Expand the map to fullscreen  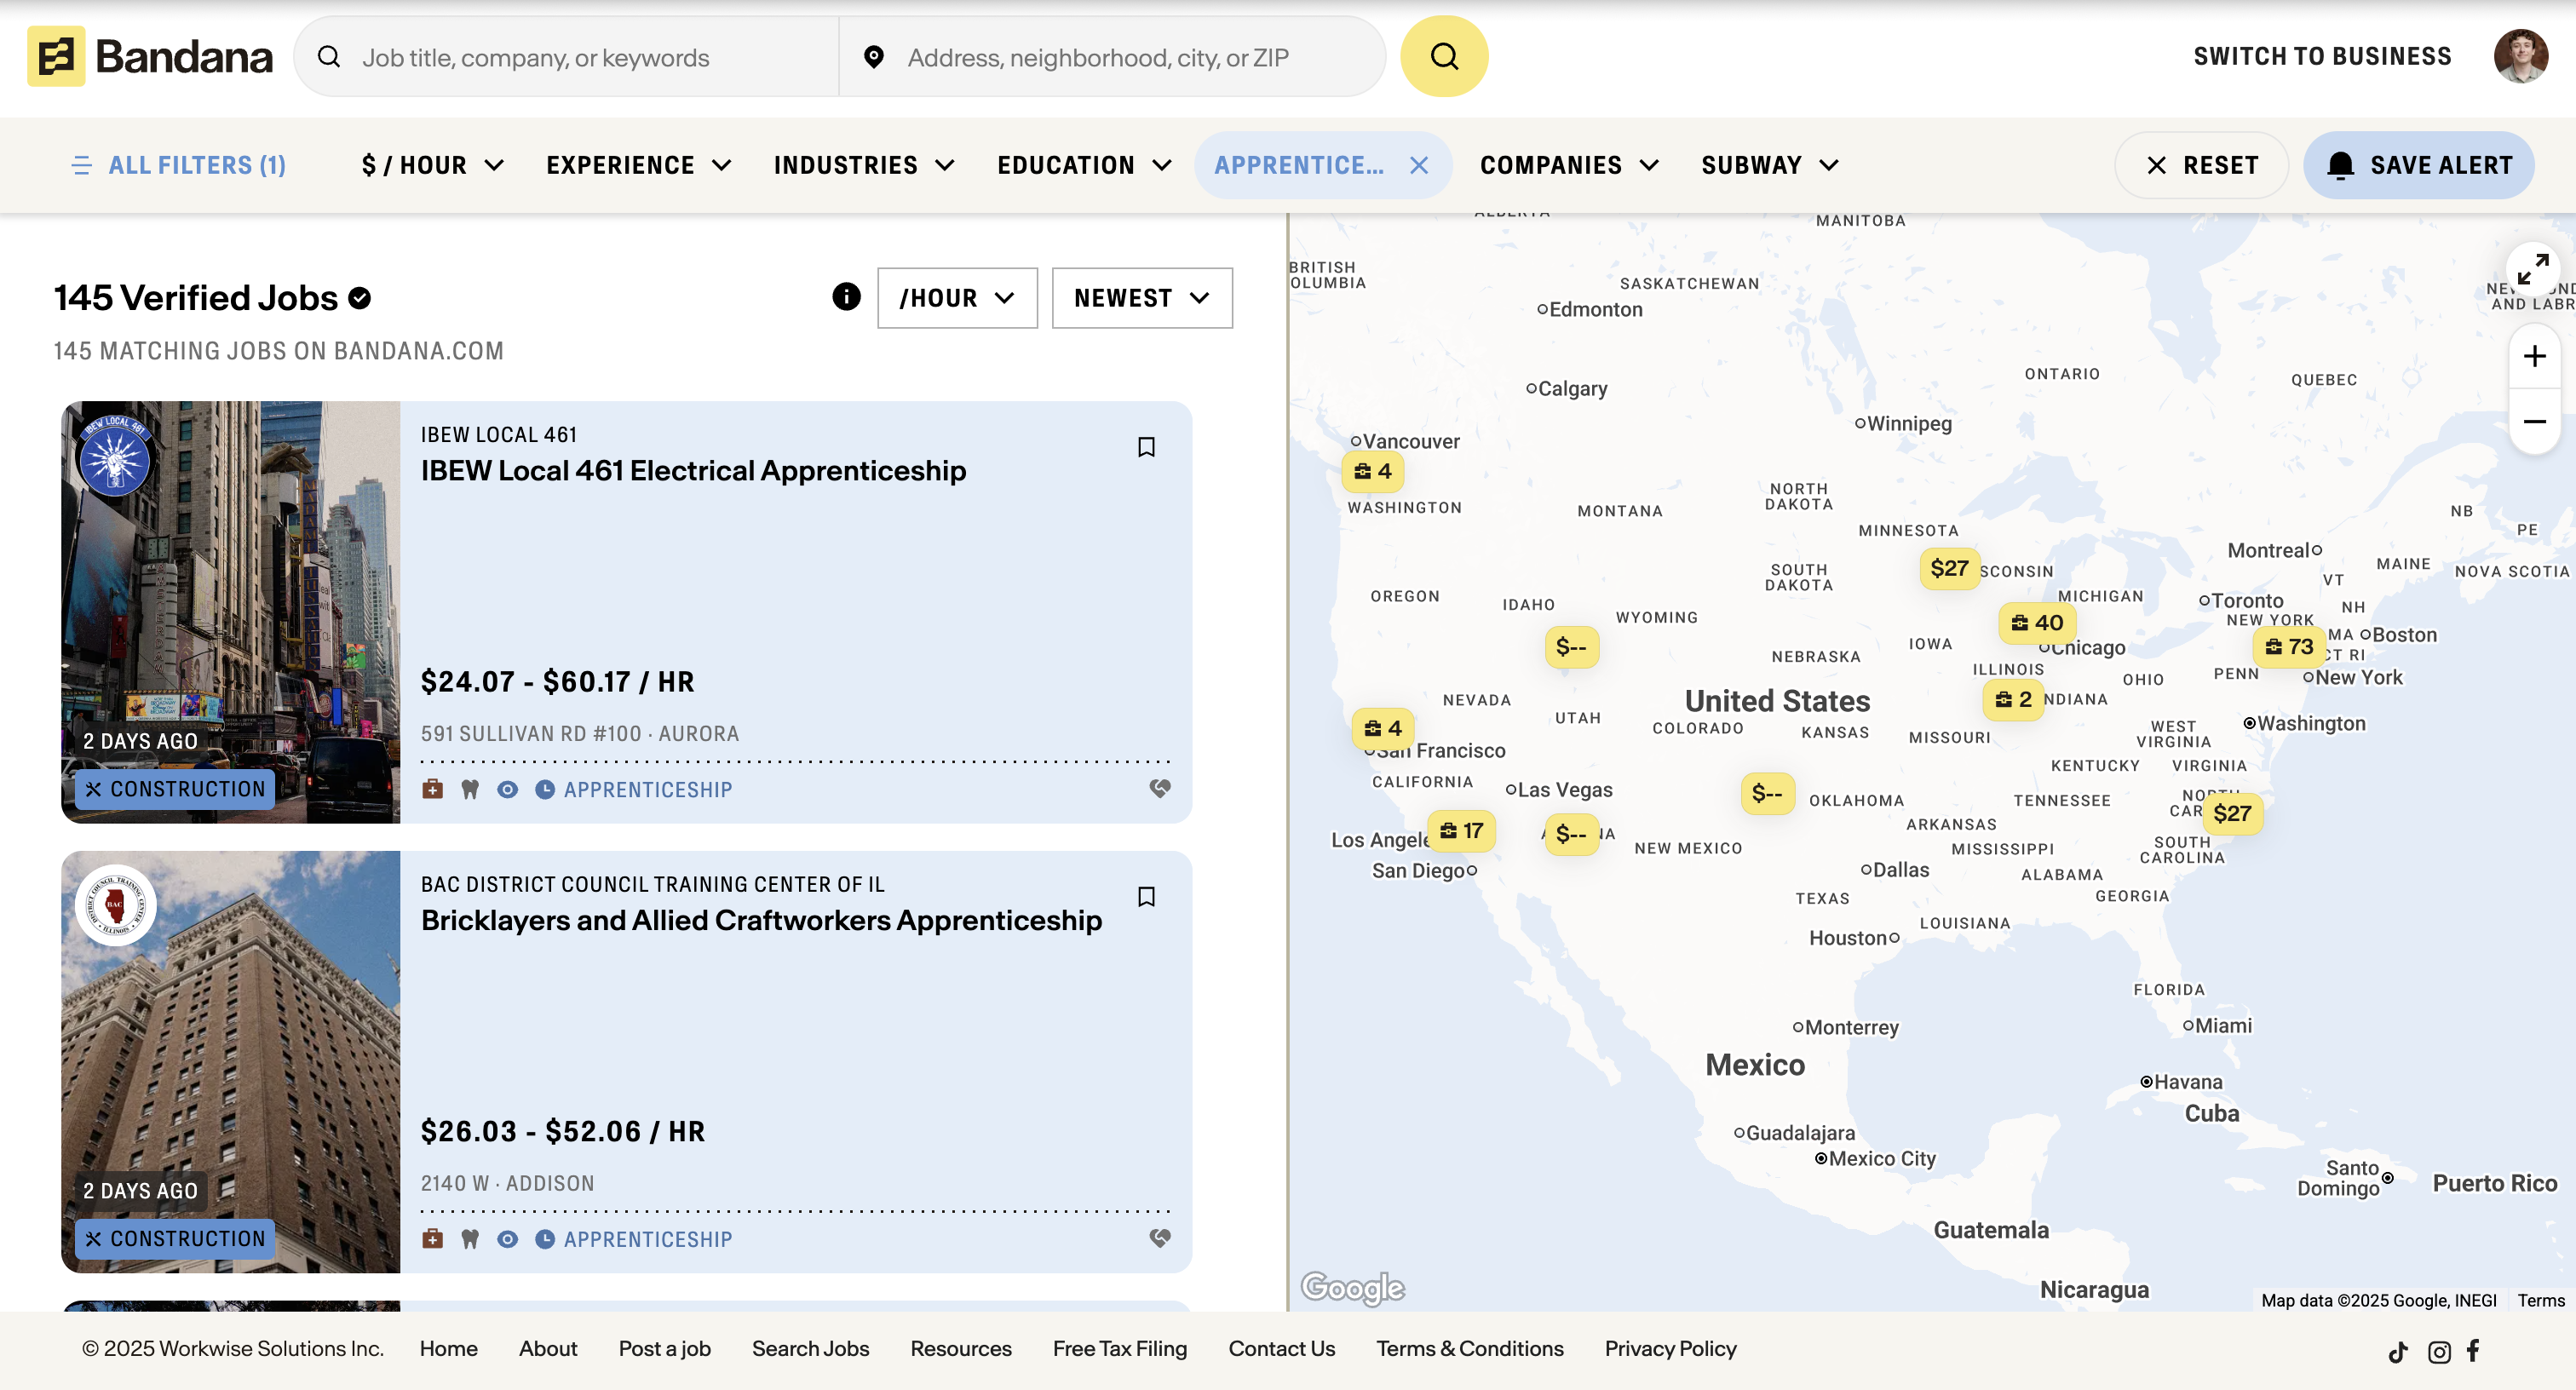click(x=2532, y=269)
